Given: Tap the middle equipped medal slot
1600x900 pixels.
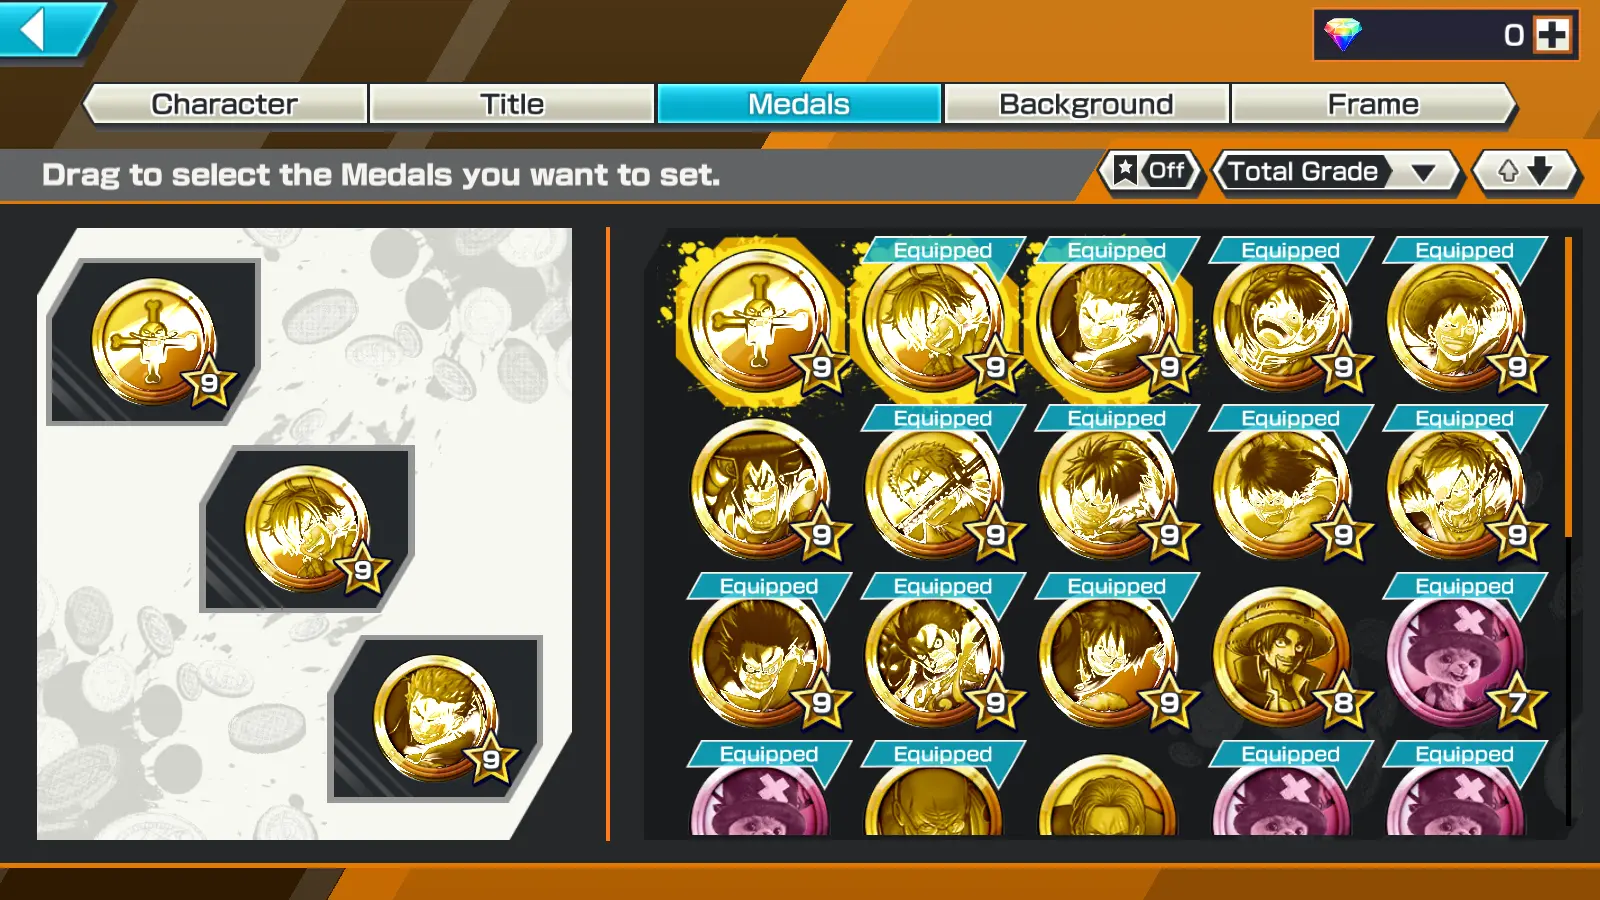Looking at the screenshot, I should 308,529.
